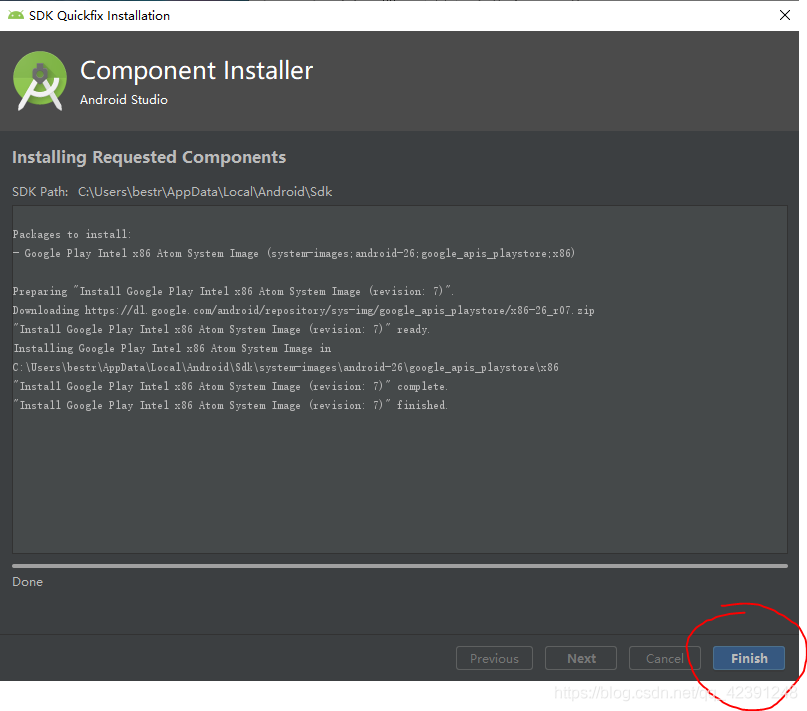Screen dimensions: 807x711
Task: Click the completed progress bar
Action: (400, 567)
